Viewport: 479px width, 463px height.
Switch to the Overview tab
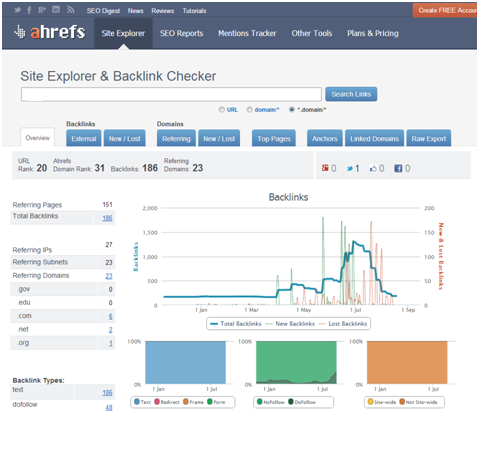(37, 138)
